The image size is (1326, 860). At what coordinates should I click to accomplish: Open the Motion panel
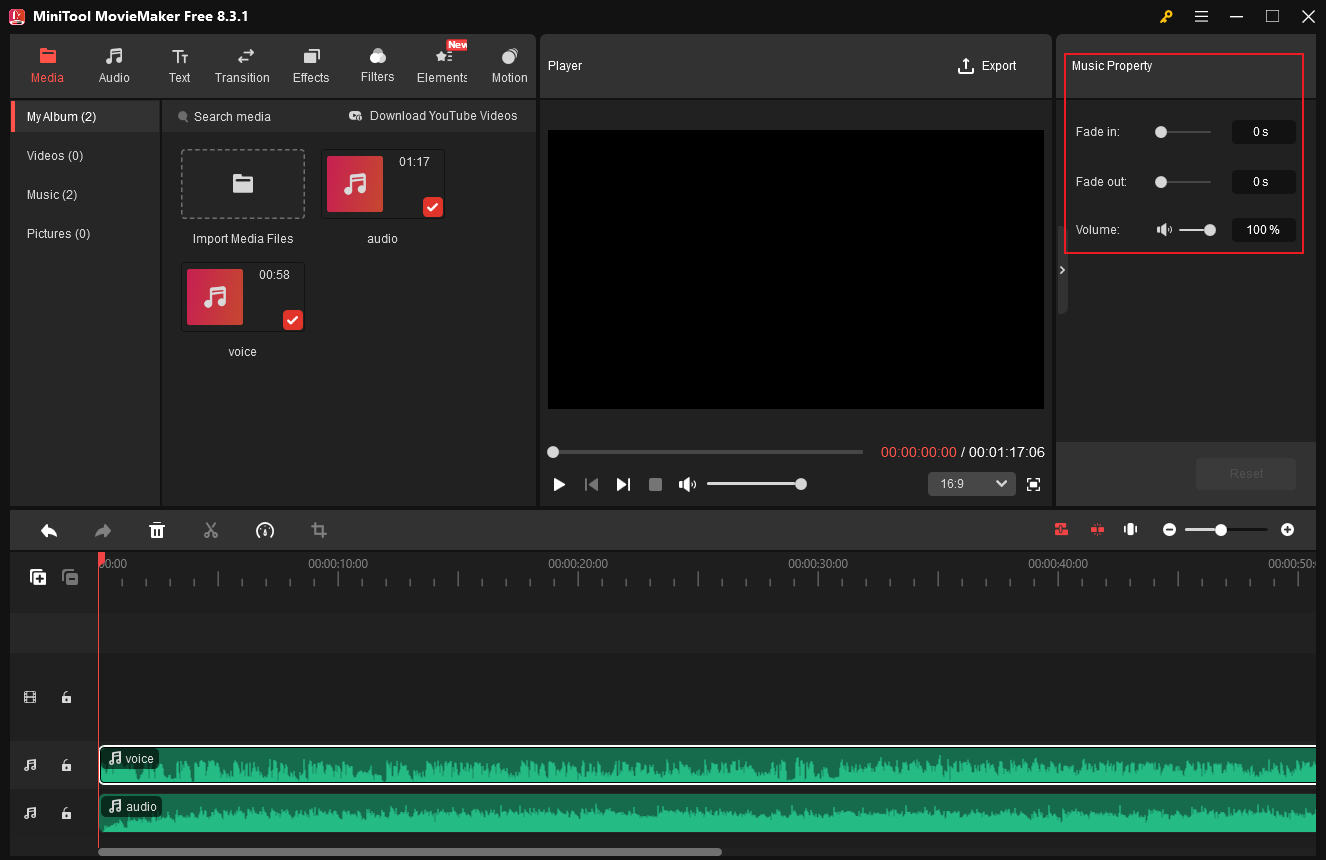[x=509, y=66]
